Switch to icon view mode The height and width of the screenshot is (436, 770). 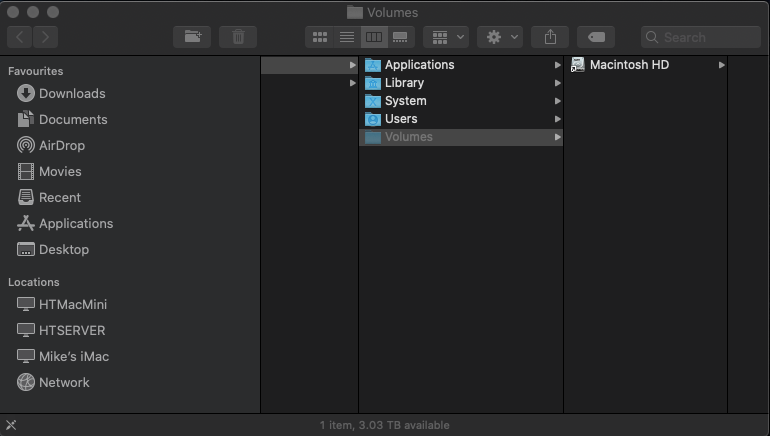click(x=320, y=37)
